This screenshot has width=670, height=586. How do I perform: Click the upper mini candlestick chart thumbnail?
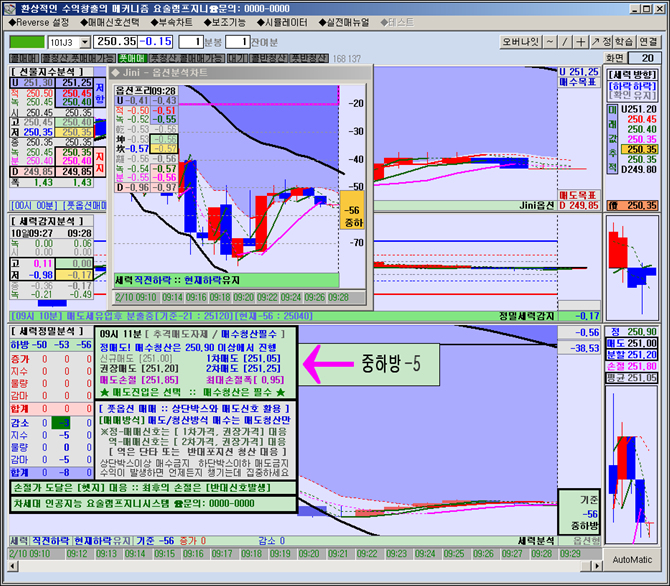pos(632,268)
